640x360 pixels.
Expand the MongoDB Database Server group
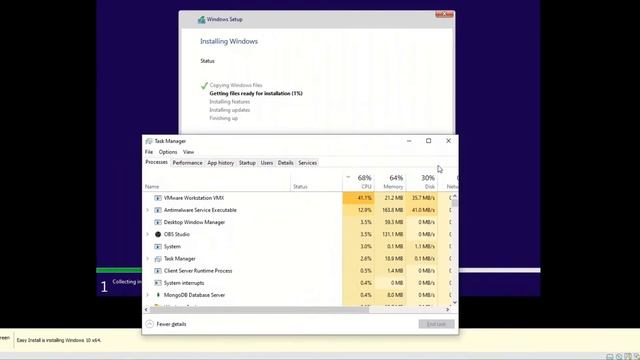[x=147, y=295]
